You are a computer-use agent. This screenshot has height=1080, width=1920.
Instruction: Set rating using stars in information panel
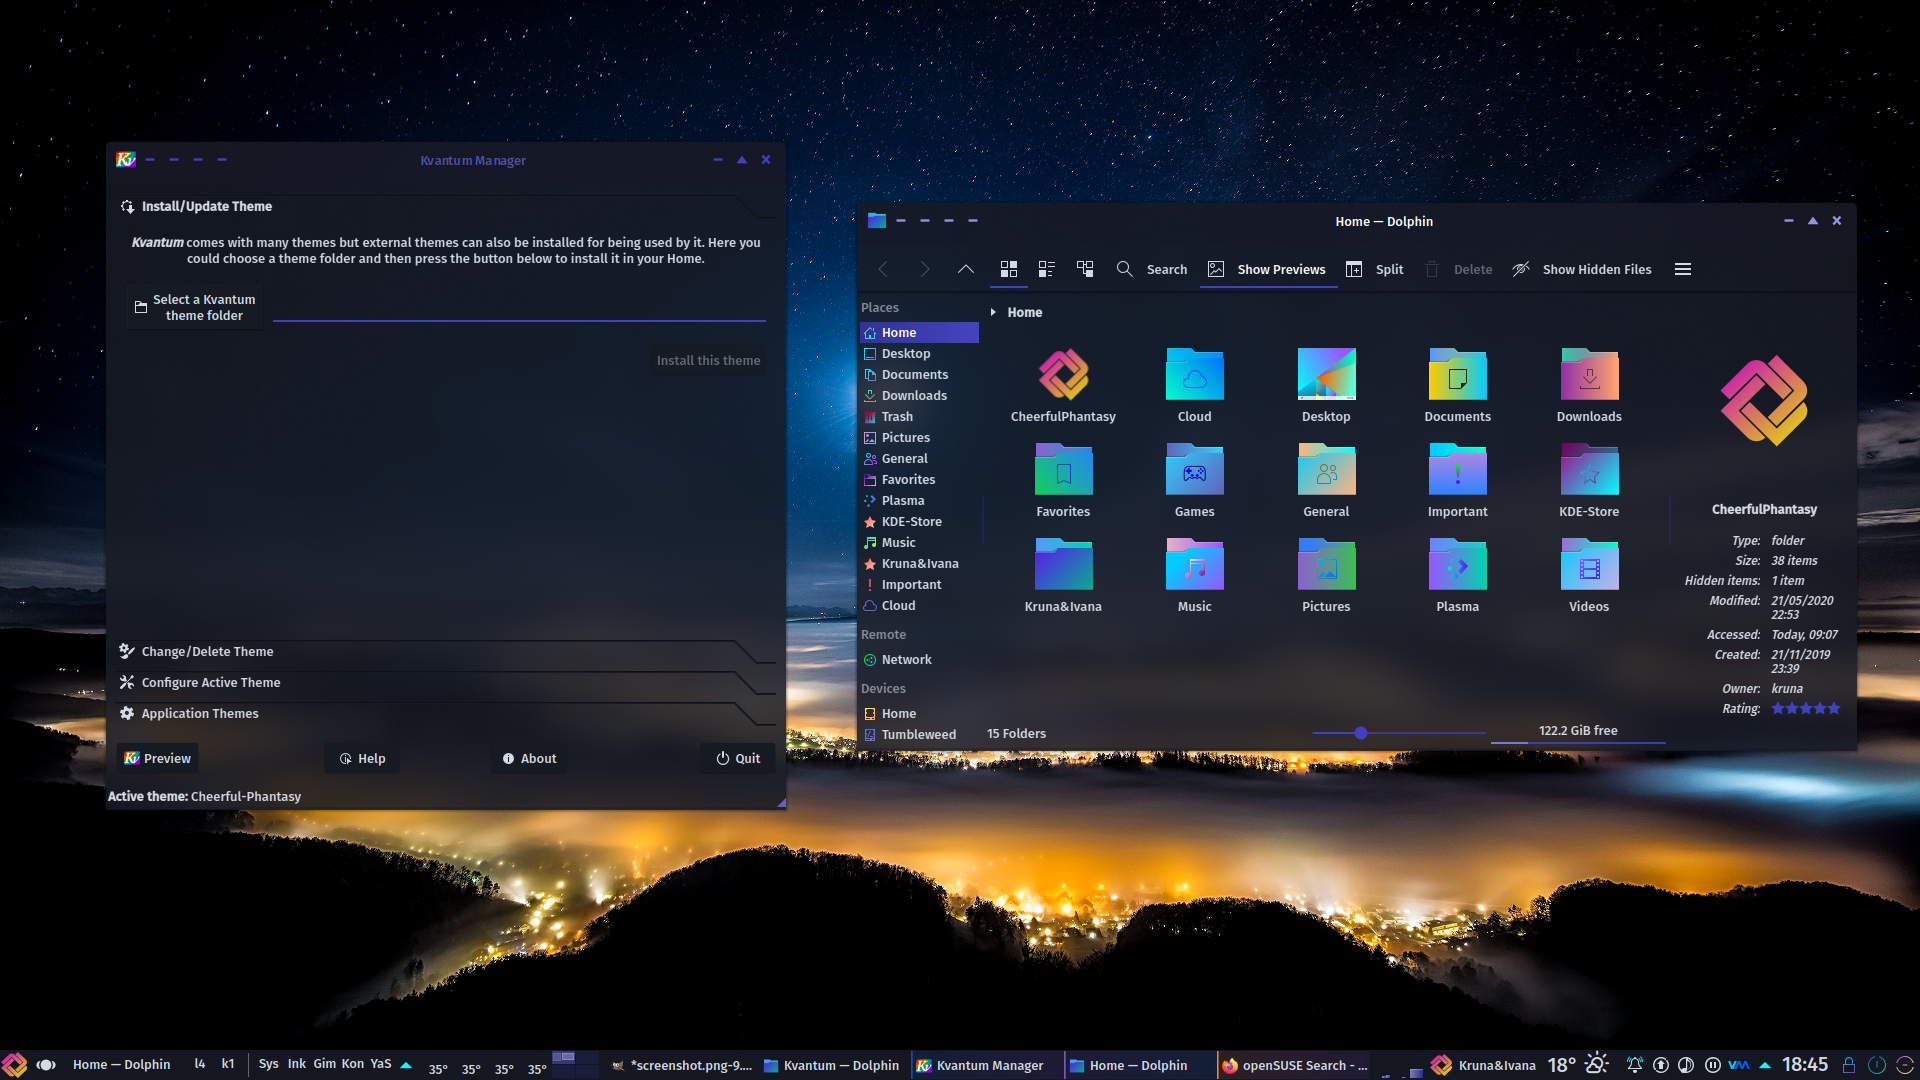[x=1805, y=708]
